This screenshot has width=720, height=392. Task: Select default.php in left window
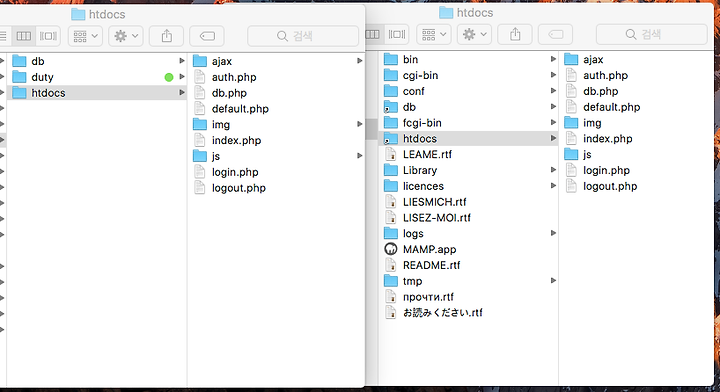click(276, 109)
